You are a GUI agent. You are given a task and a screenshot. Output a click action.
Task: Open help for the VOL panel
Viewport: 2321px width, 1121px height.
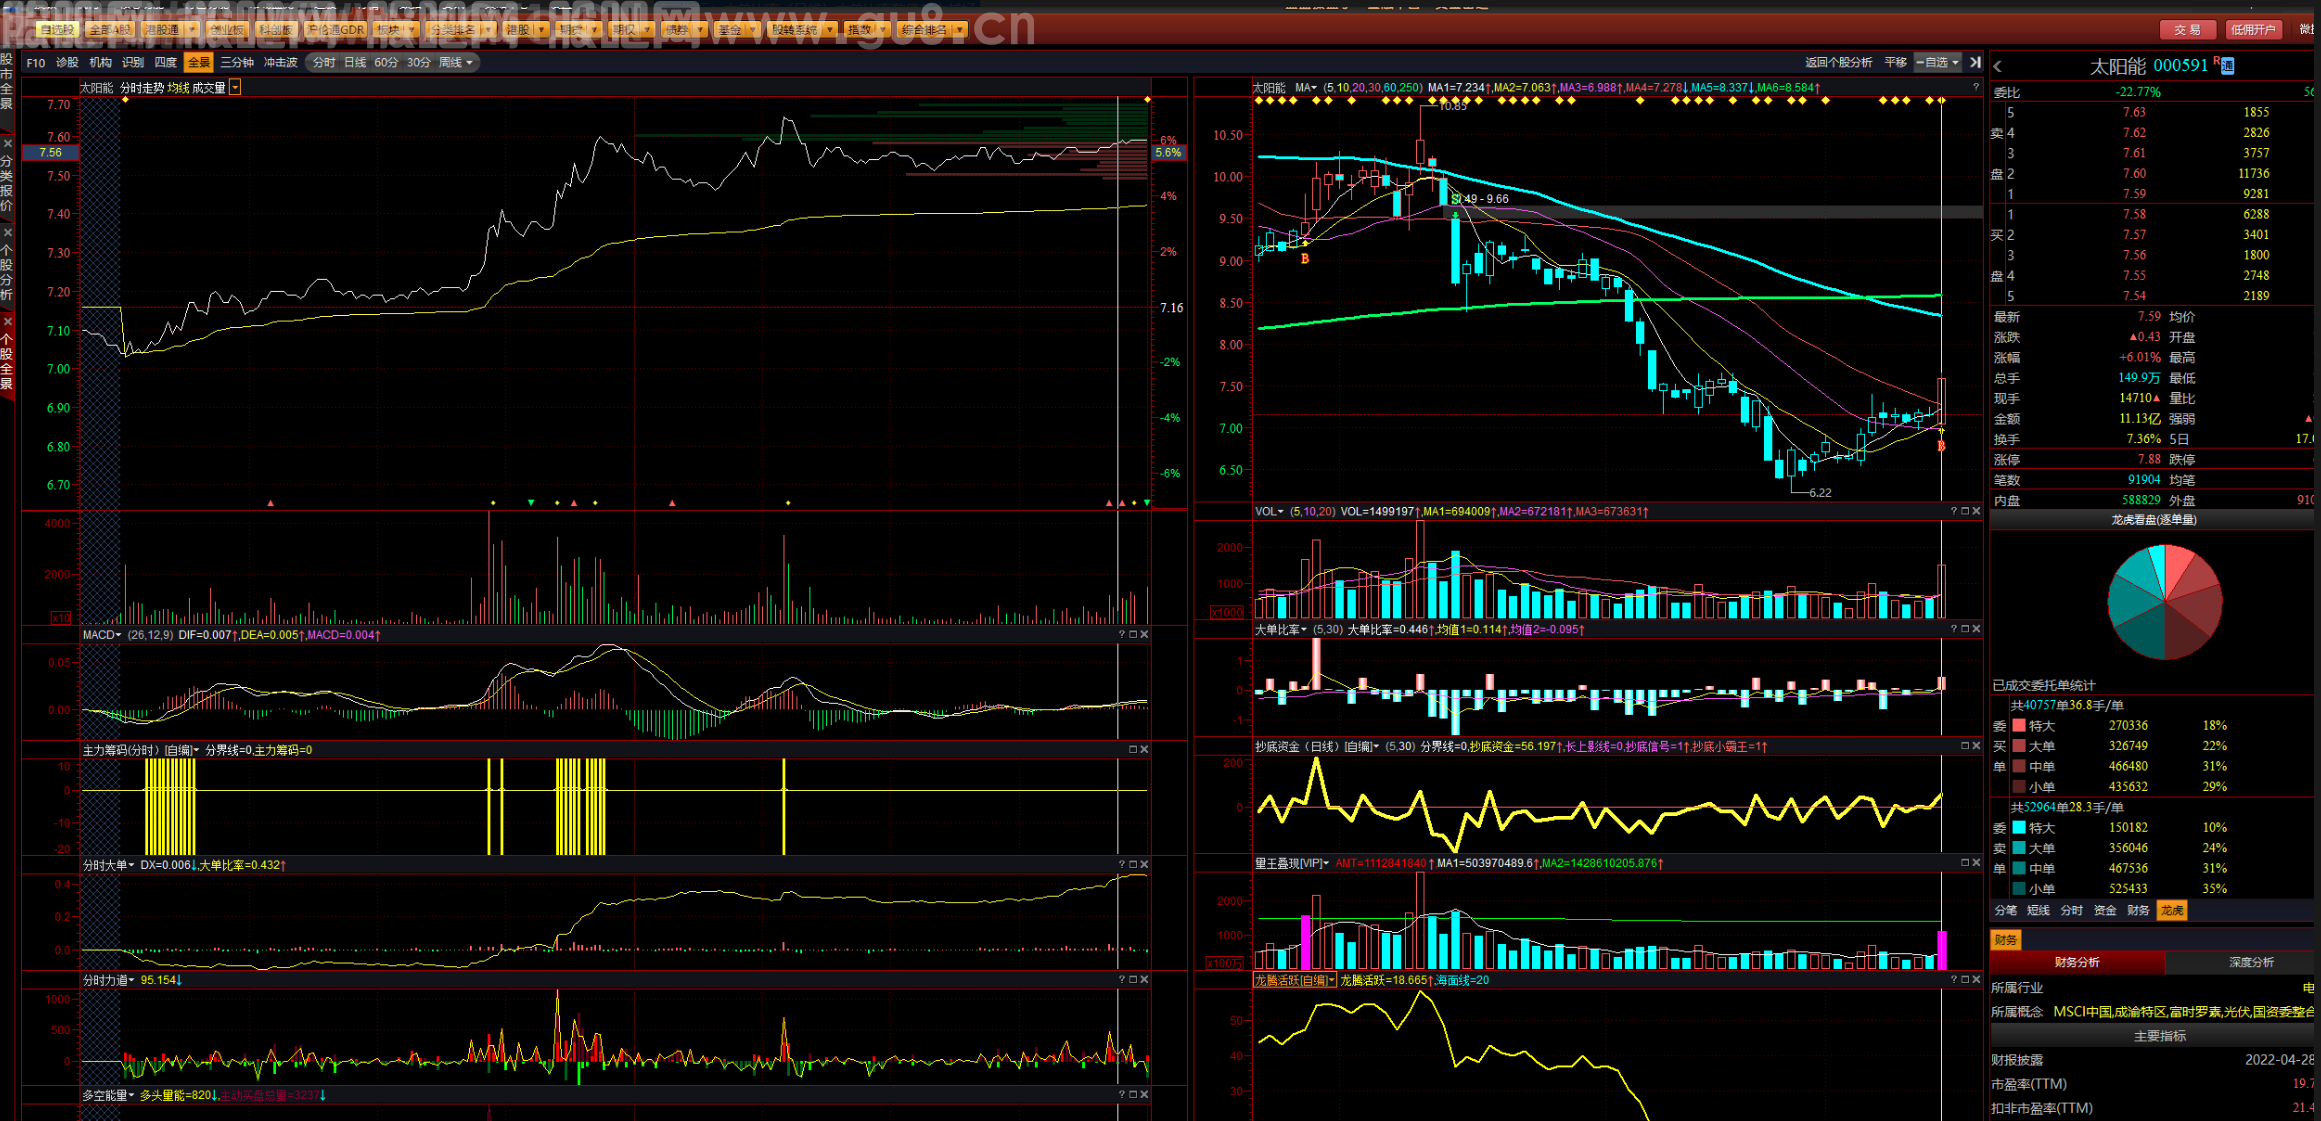click(1954, 511)
